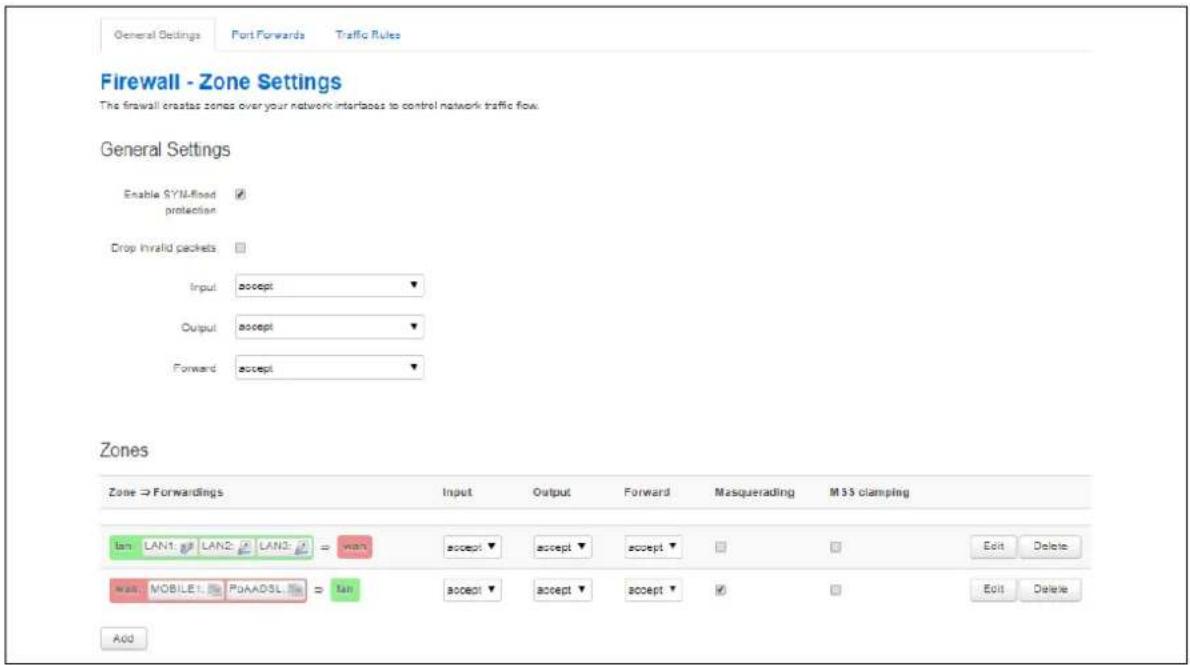Open the lan zone Forward dropdown
The height and width of the screenshot is (665, 1190).
pos(653,547)
